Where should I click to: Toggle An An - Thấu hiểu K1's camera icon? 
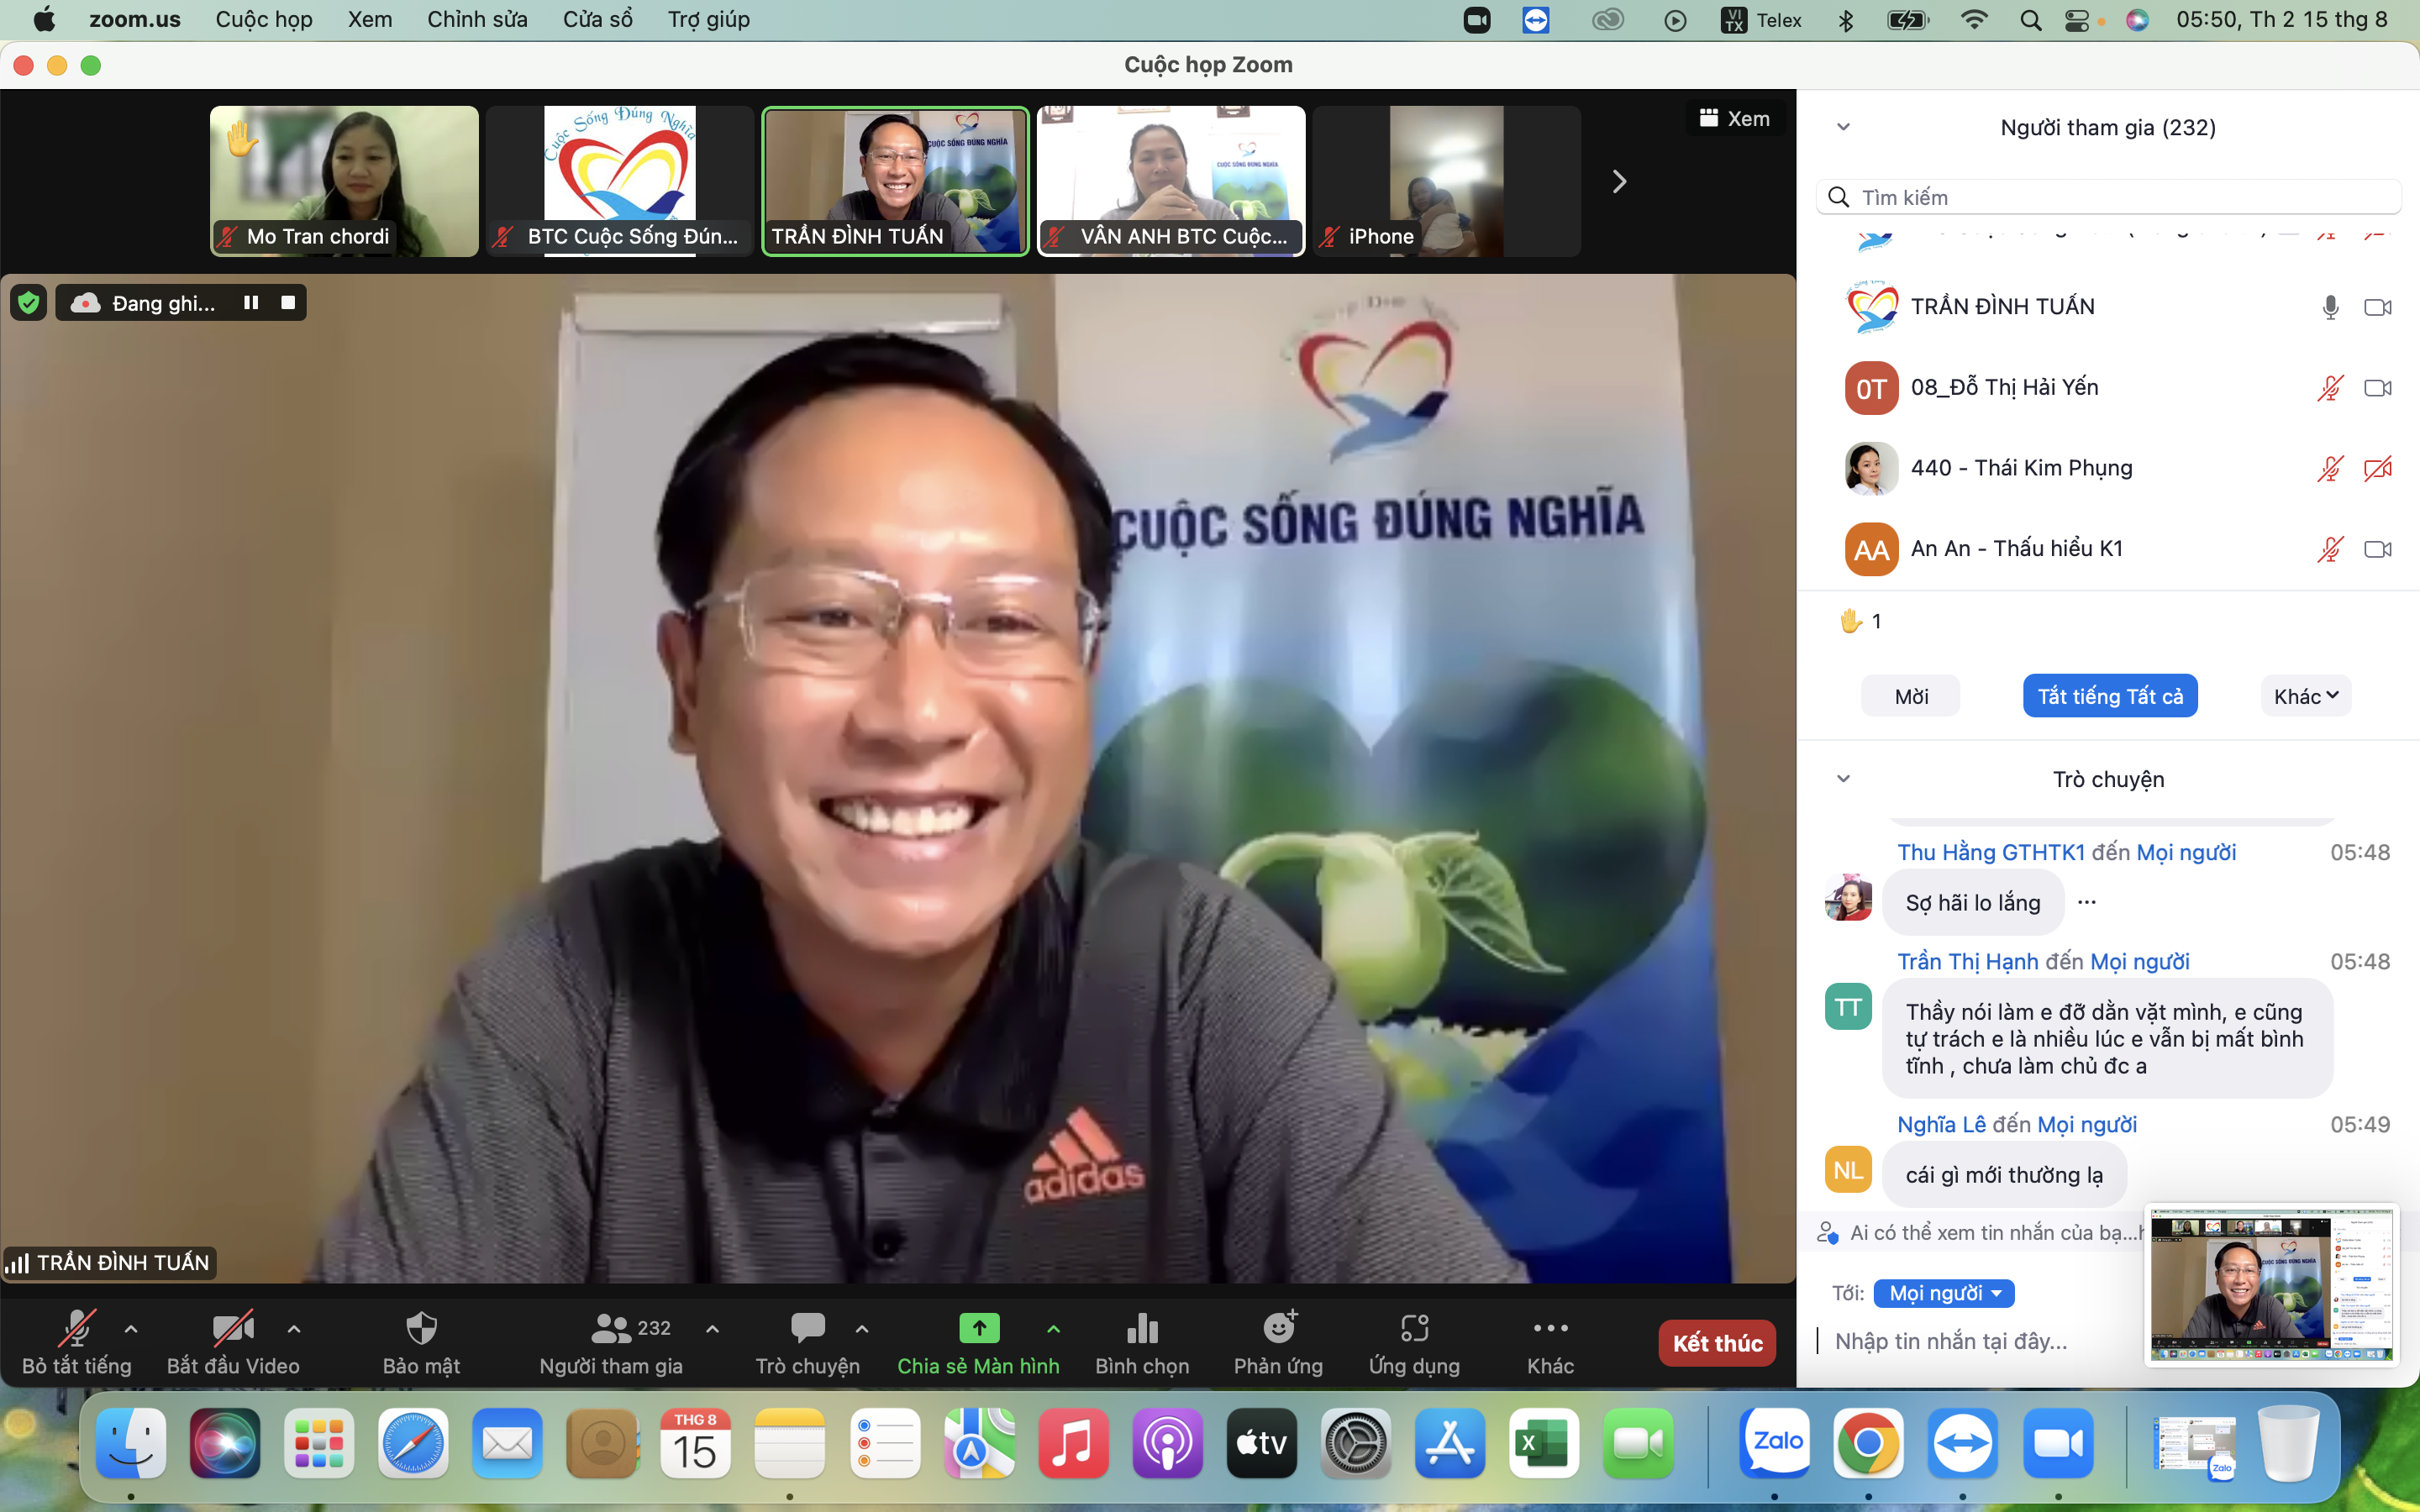tap(2377, 549)
